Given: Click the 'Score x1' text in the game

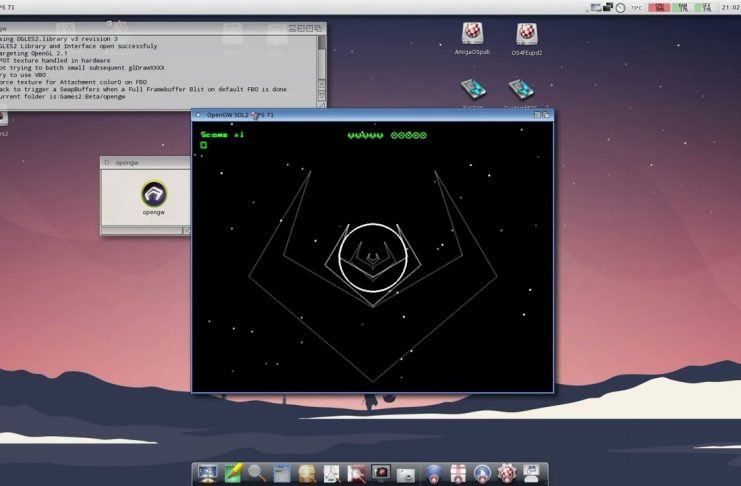Looking at the screenshot, I should pos(222,135).
